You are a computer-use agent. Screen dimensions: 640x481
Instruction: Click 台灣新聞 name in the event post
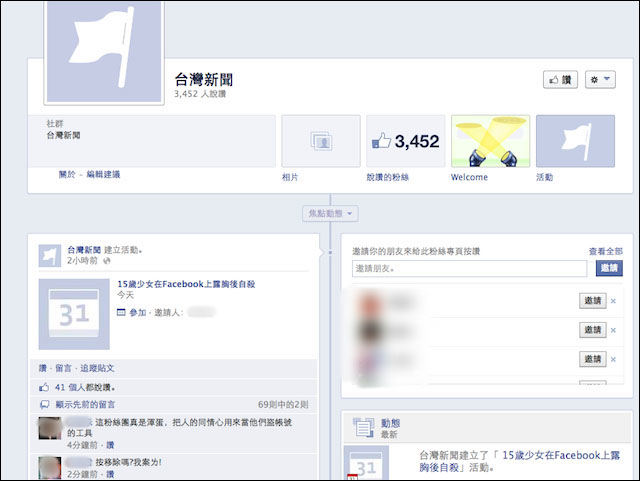(84, 250)
